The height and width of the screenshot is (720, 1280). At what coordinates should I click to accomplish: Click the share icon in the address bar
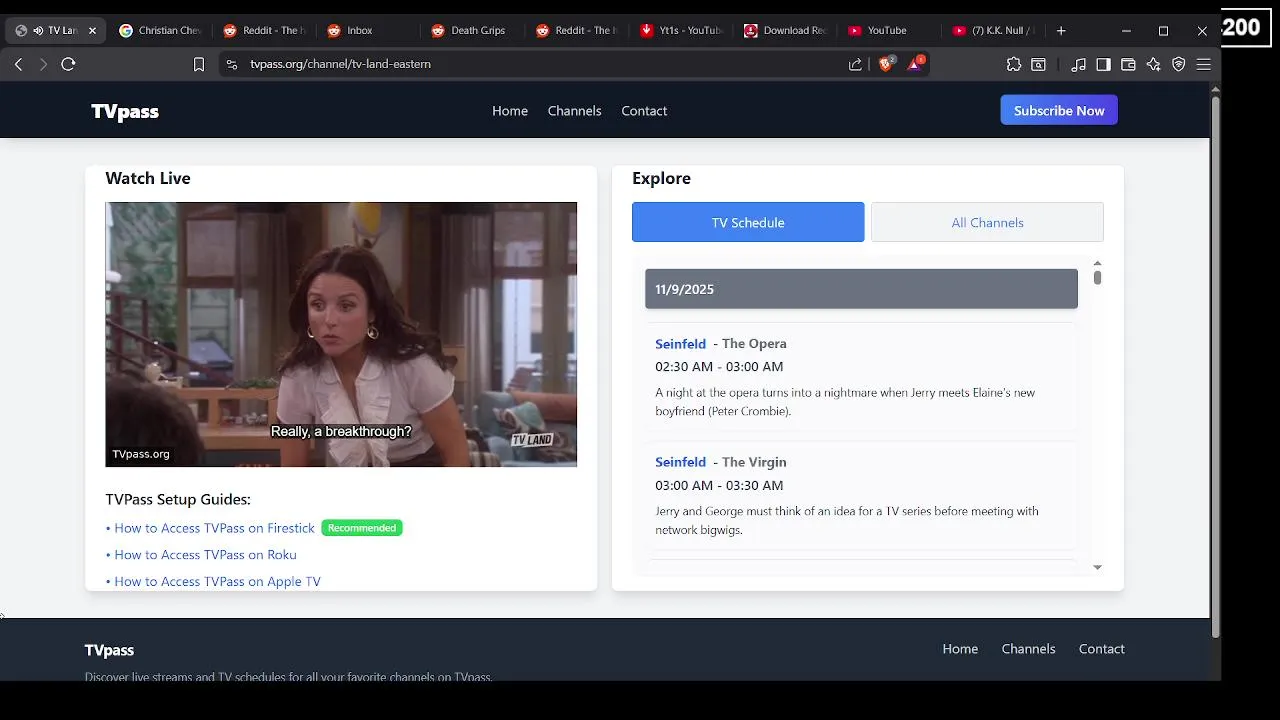pyautogui.click(x=855, y=64)
